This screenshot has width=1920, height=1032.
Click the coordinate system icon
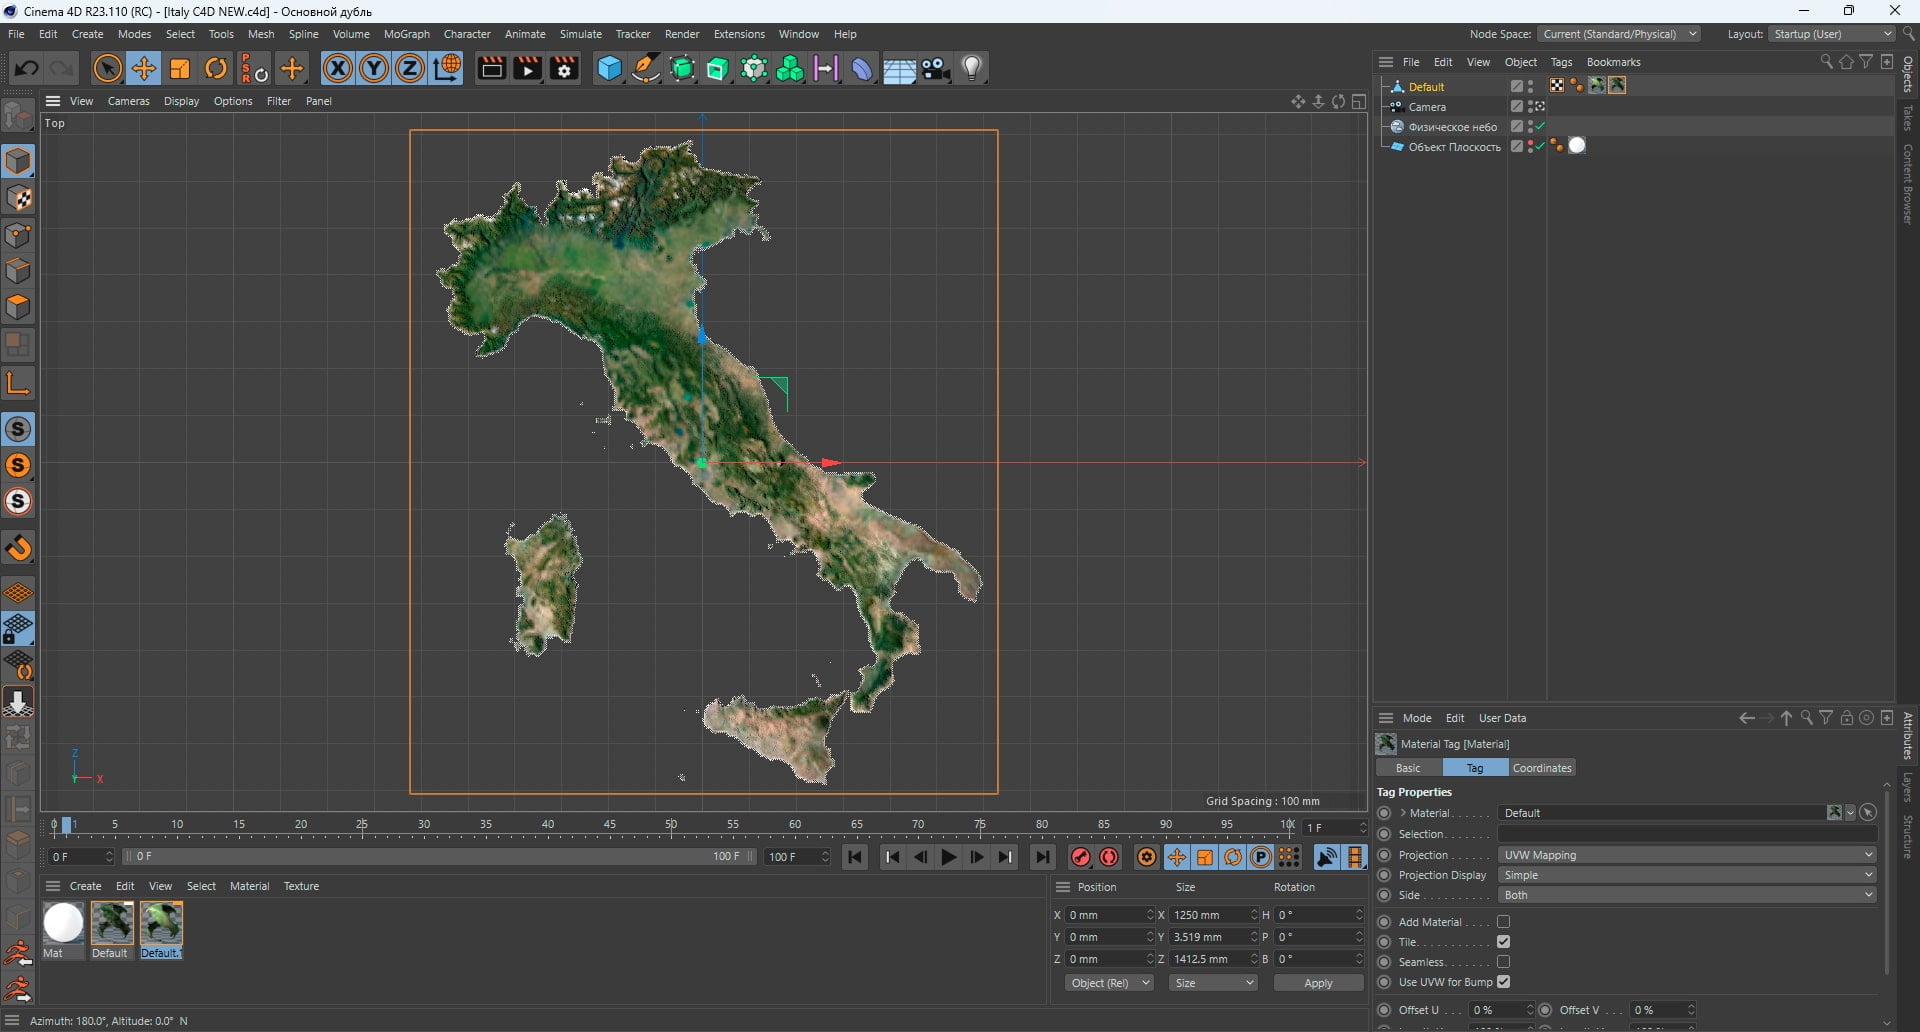[x=447, y=68]
